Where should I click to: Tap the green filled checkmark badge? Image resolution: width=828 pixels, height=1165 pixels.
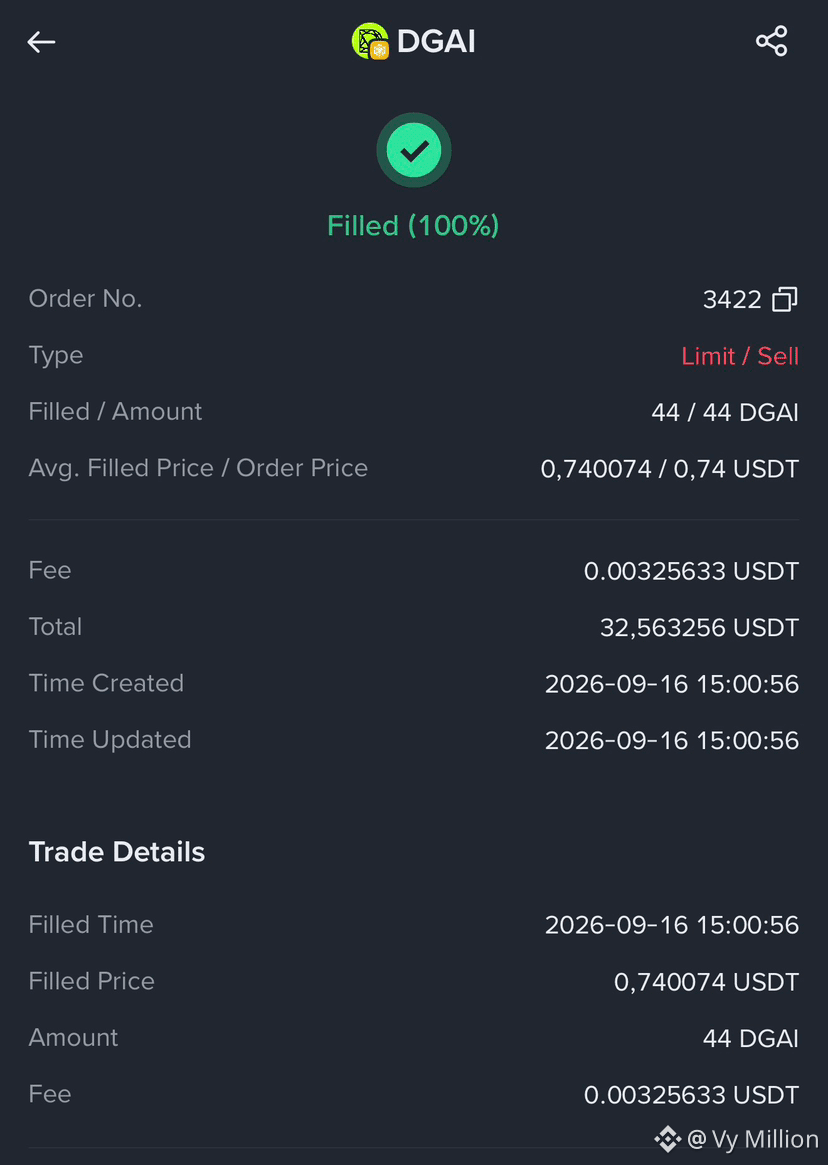click(x=414, y=150)
